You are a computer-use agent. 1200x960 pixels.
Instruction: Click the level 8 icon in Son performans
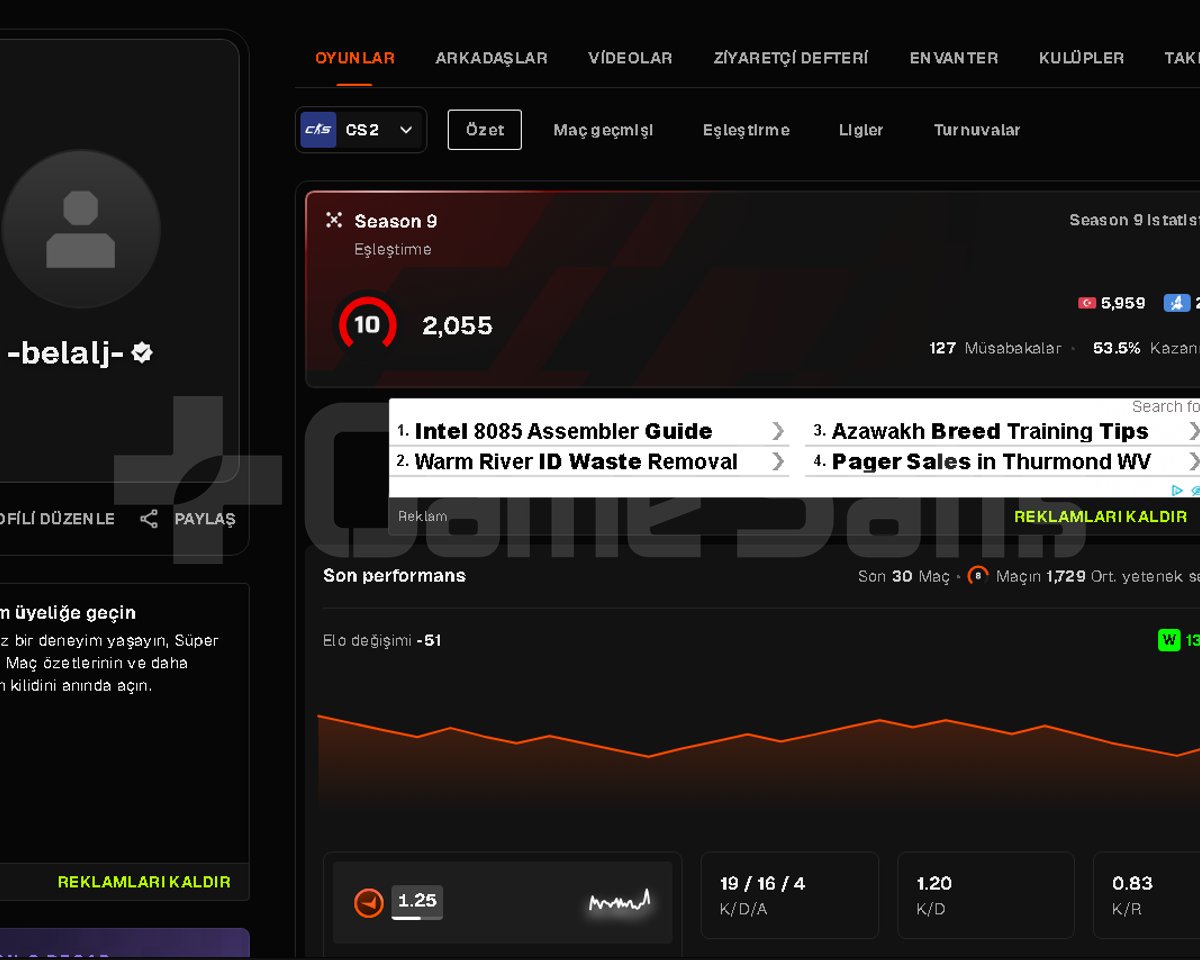tap(978, 576)
